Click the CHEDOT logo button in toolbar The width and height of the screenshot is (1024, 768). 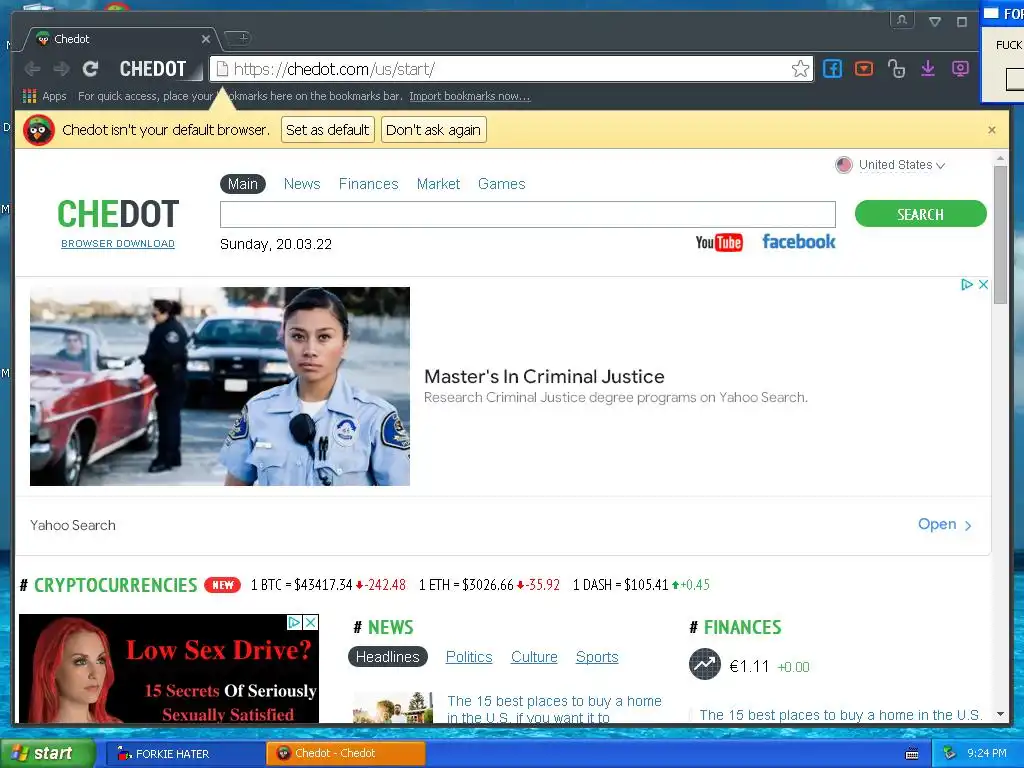coord(153,69)
